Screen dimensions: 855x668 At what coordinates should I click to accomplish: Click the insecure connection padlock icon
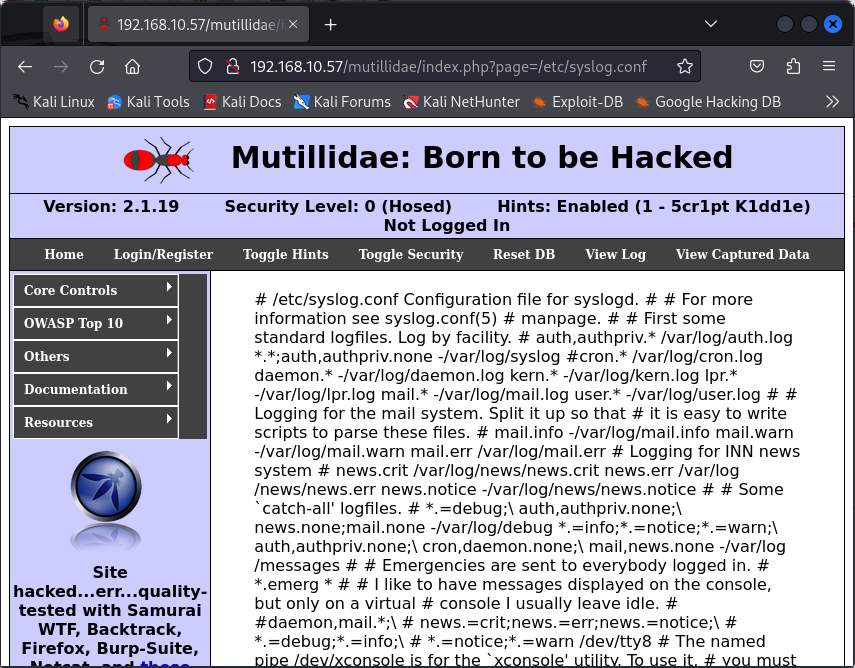[233, 67]
